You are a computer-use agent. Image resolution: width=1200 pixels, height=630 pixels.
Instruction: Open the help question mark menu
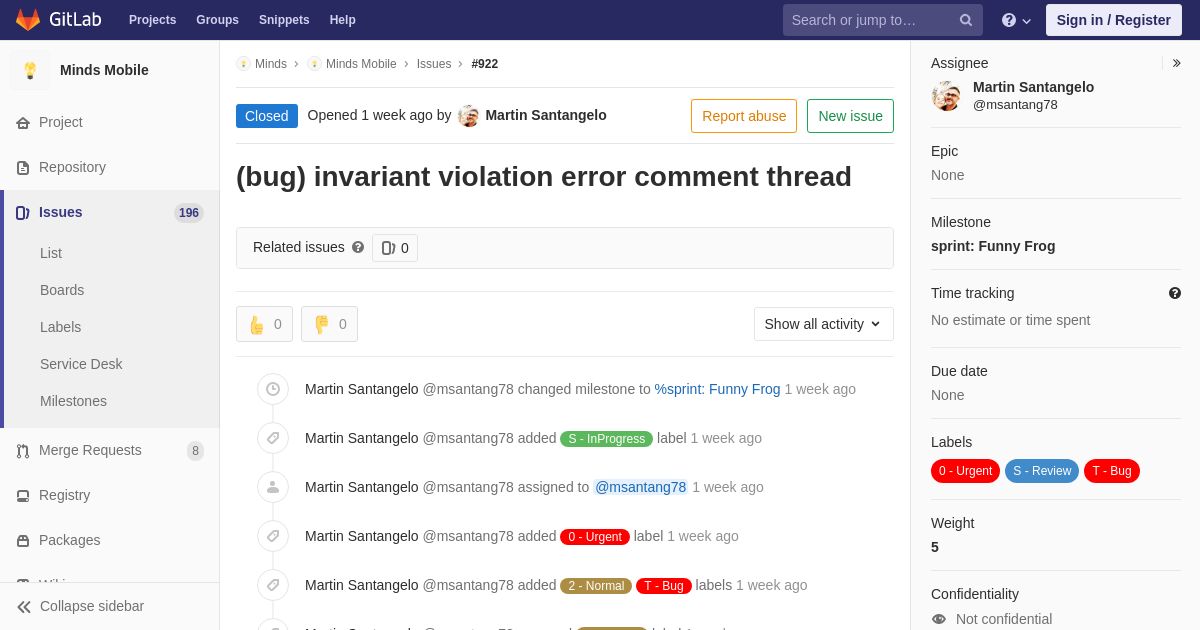pyautogui.click(x=1016, y=20)
